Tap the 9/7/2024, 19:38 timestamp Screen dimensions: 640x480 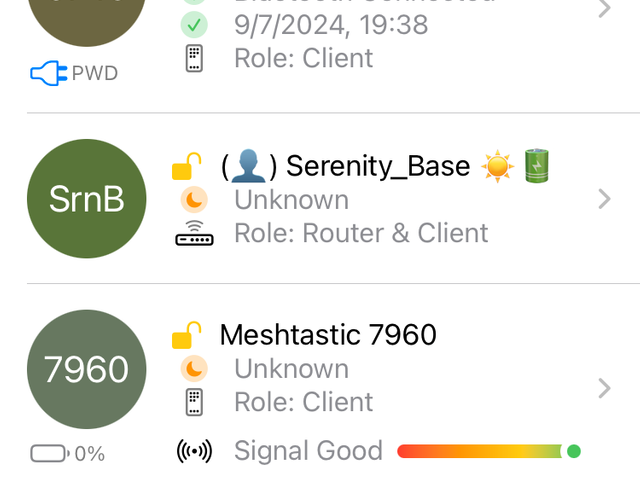(x=331, y=23)
